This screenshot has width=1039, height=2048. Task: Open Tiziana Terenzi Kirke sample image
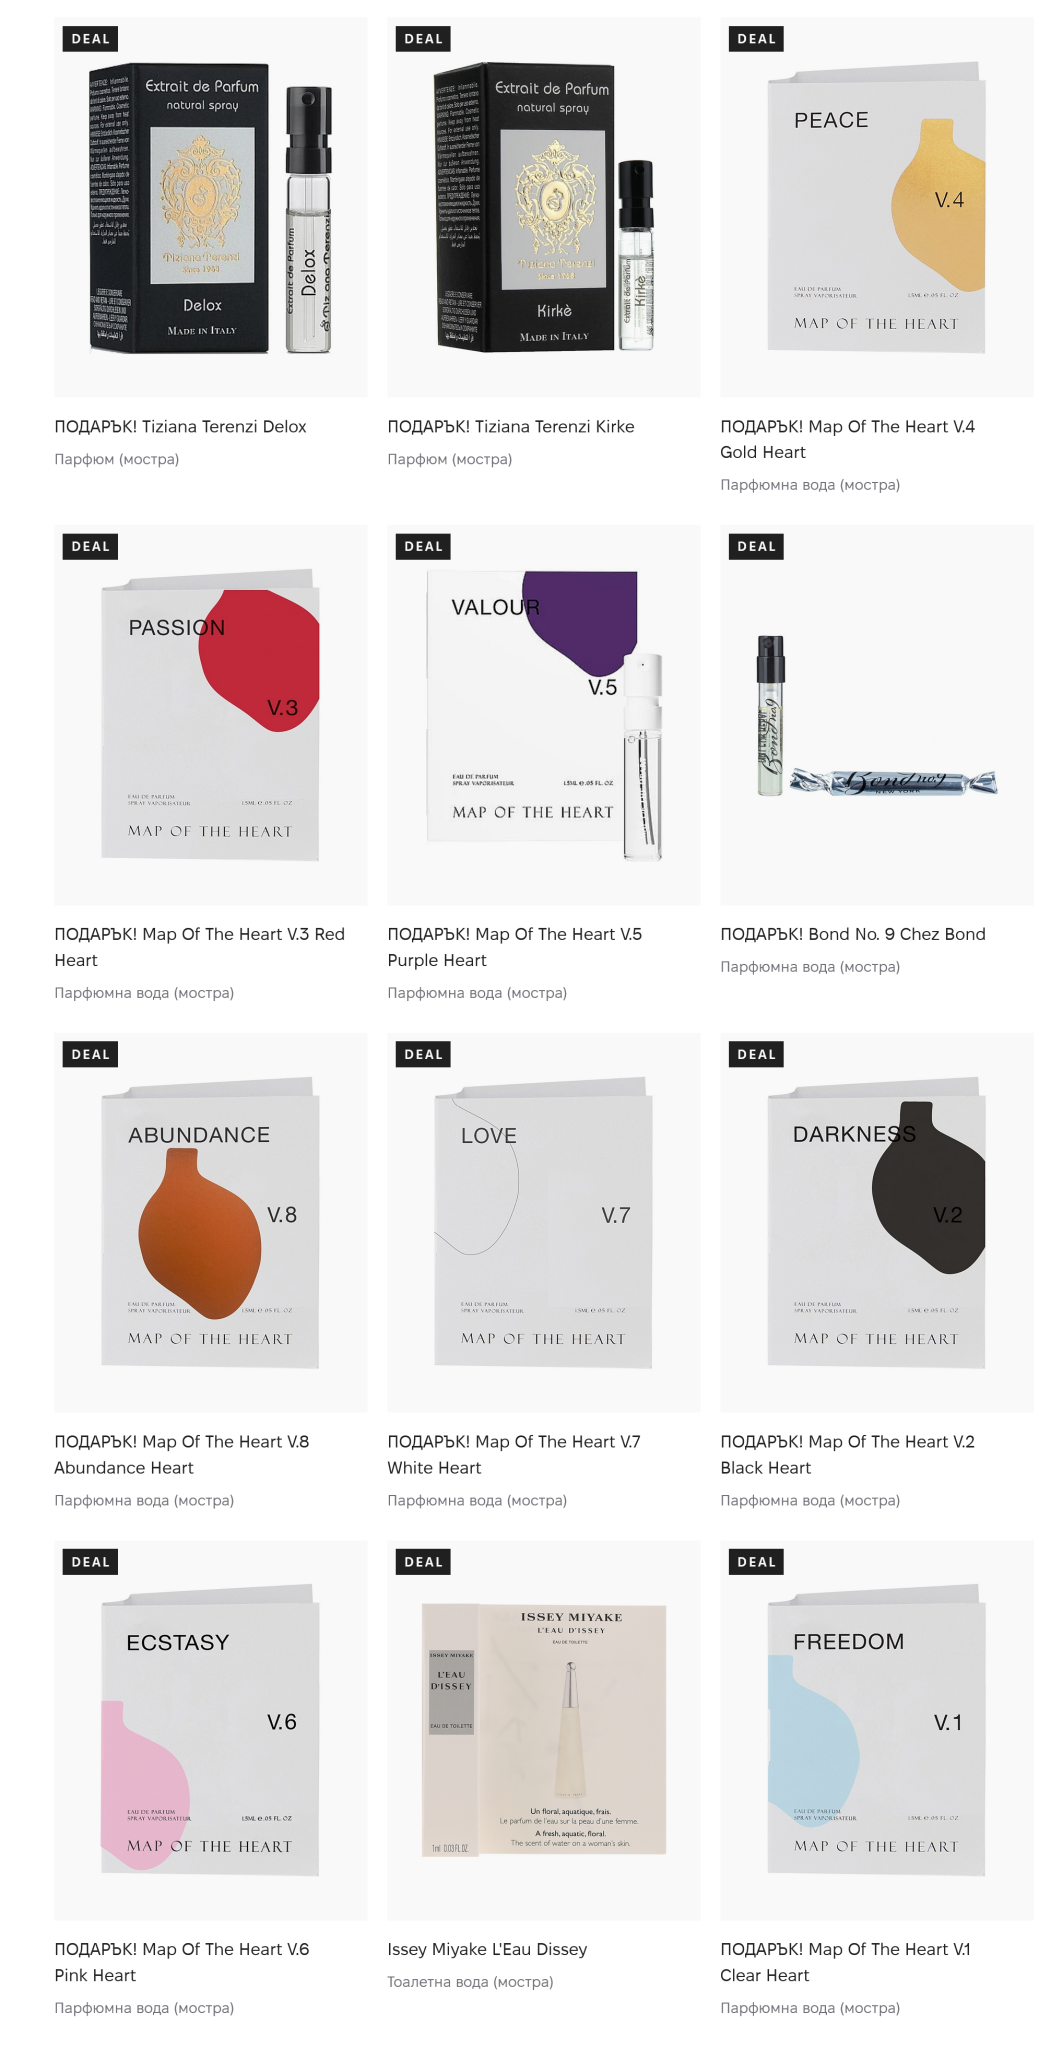(543, 210)
